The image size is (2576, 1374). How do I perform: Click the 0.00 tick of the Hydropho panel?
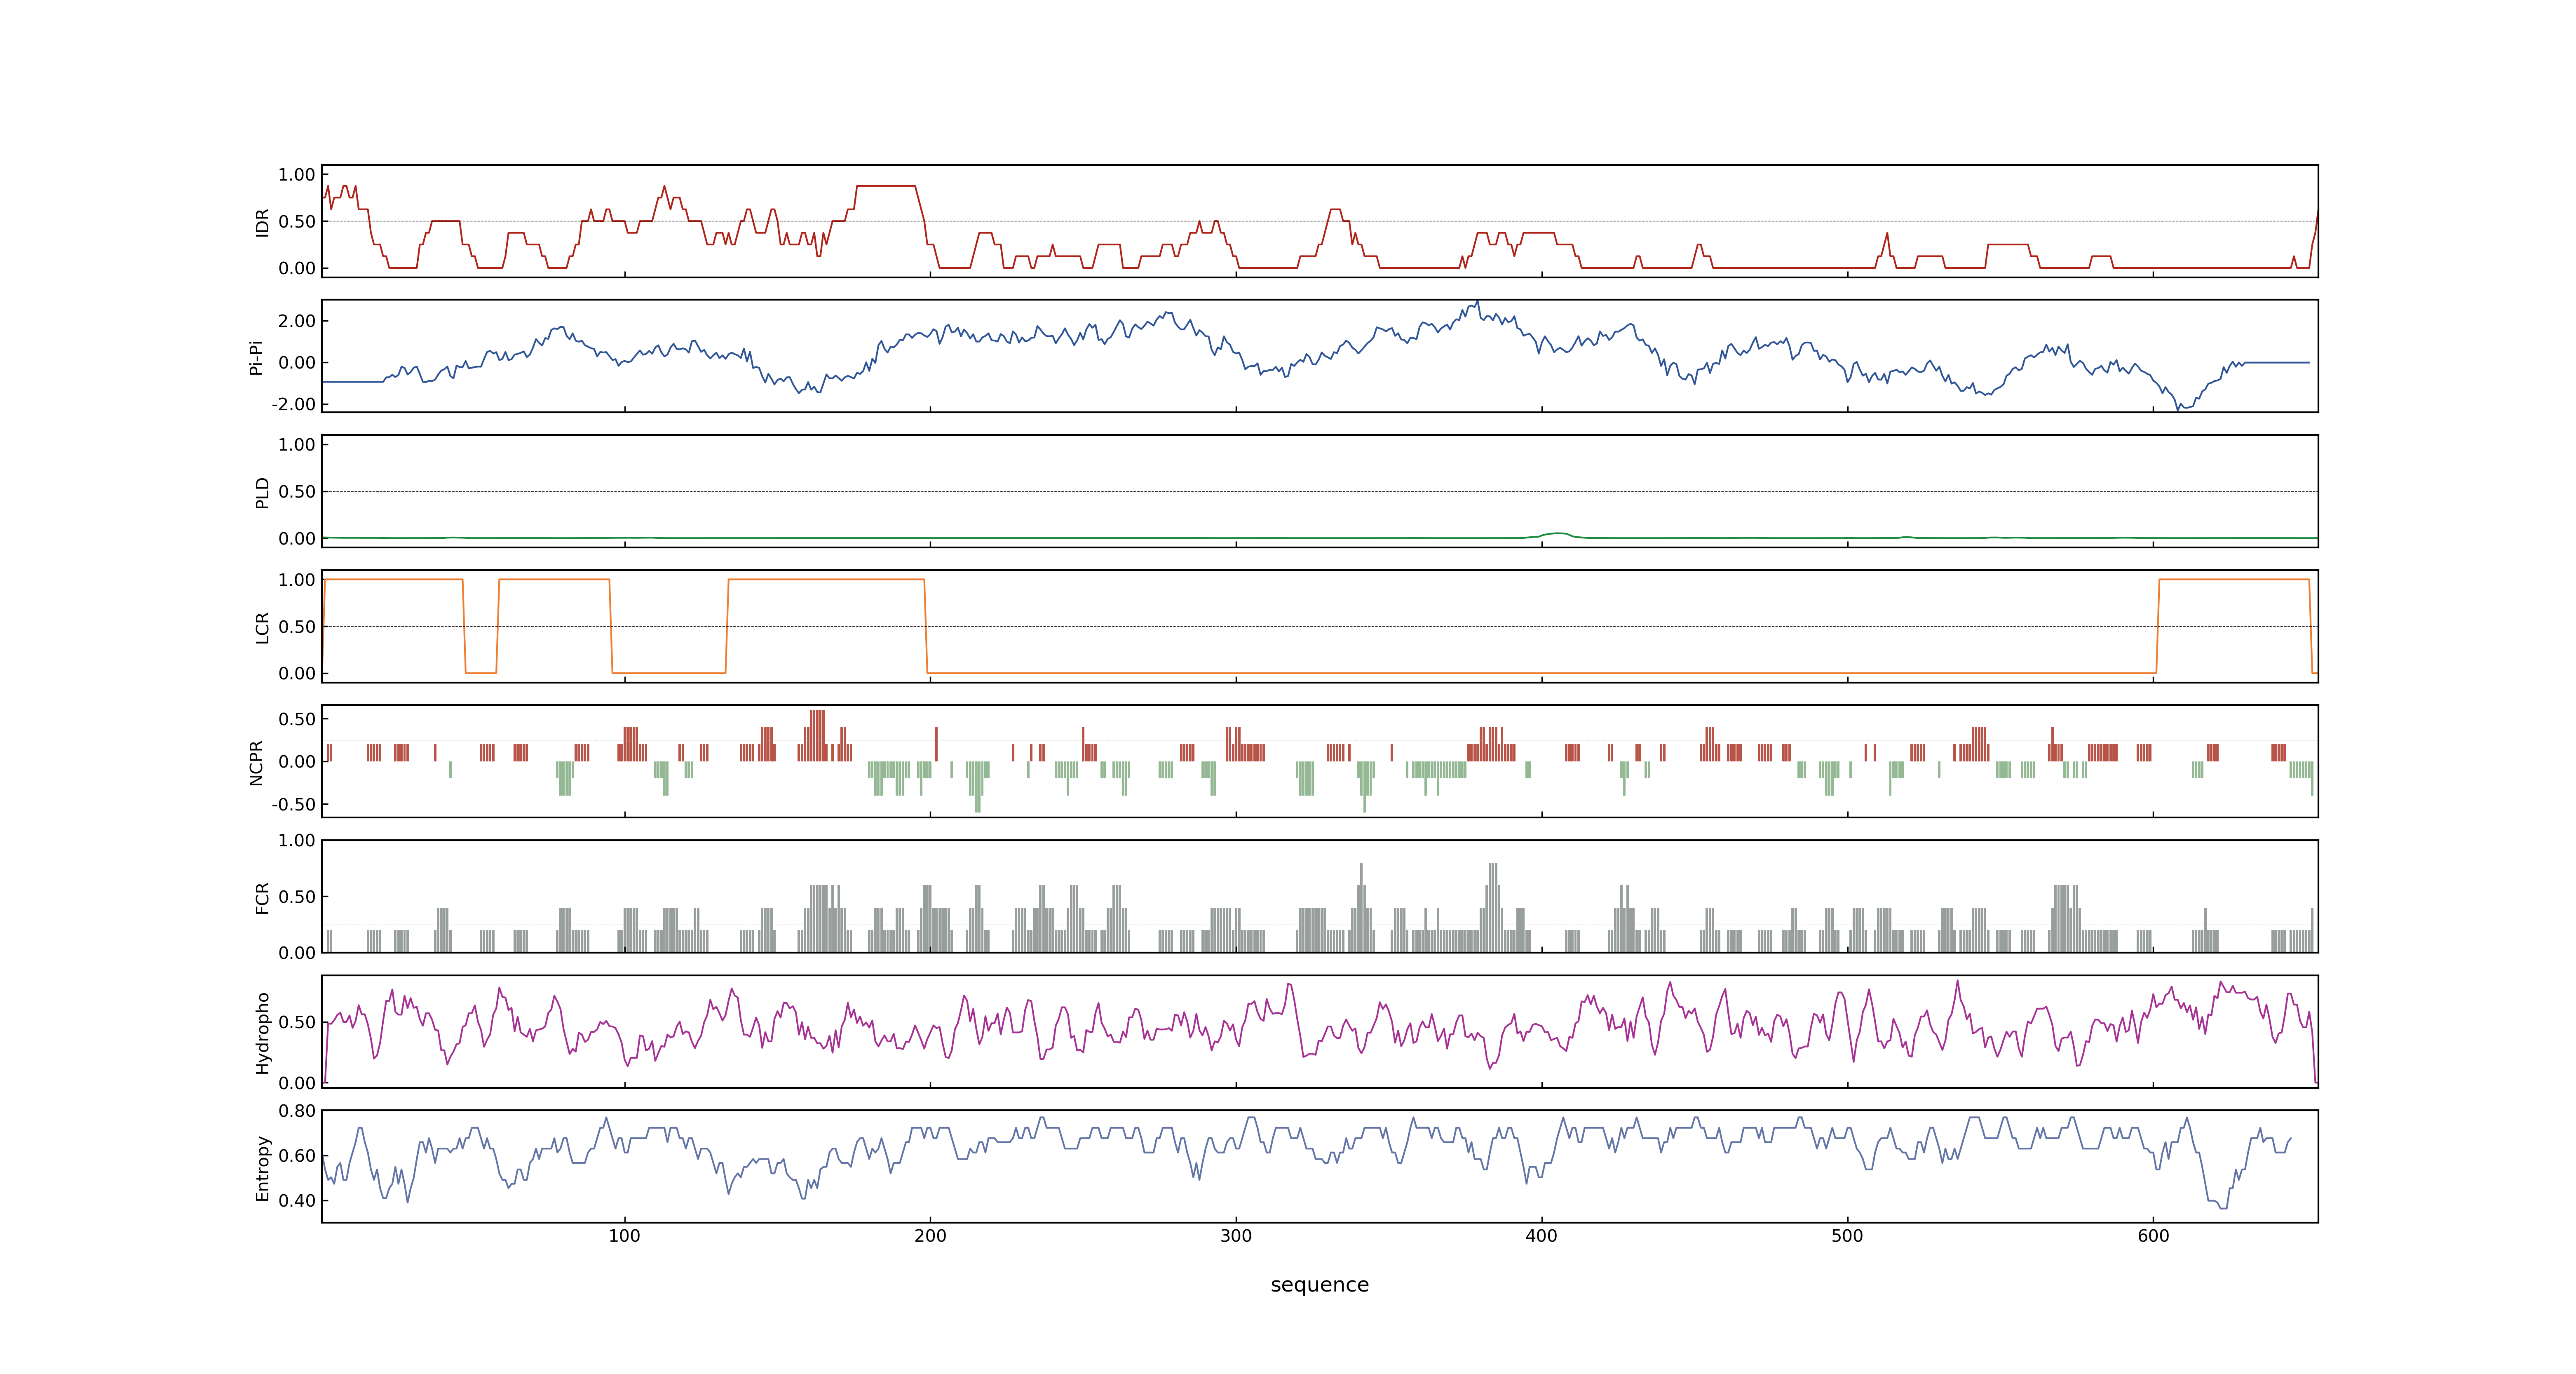pos(297,1083)
